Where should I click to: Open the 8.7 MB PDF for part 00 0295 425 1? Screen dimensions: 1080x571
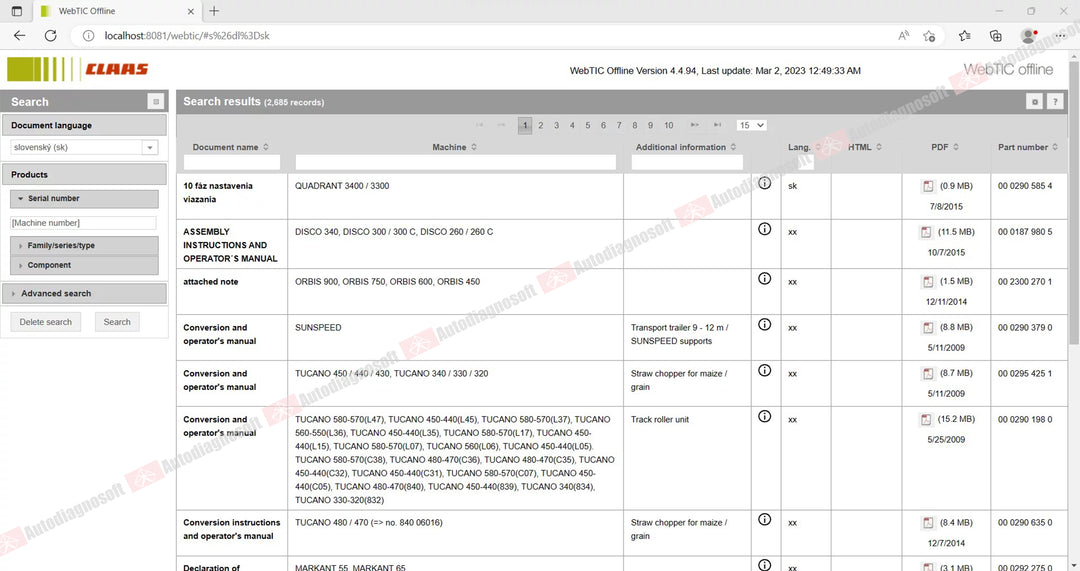(928, 373)
